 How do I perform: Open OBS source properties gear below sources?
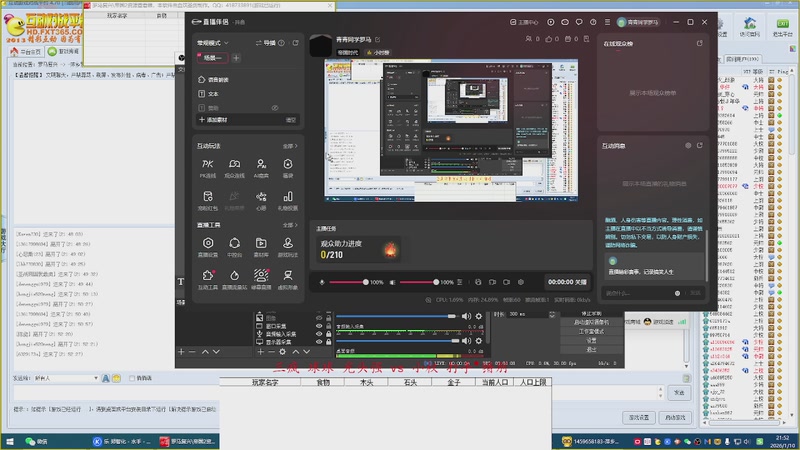282,352
